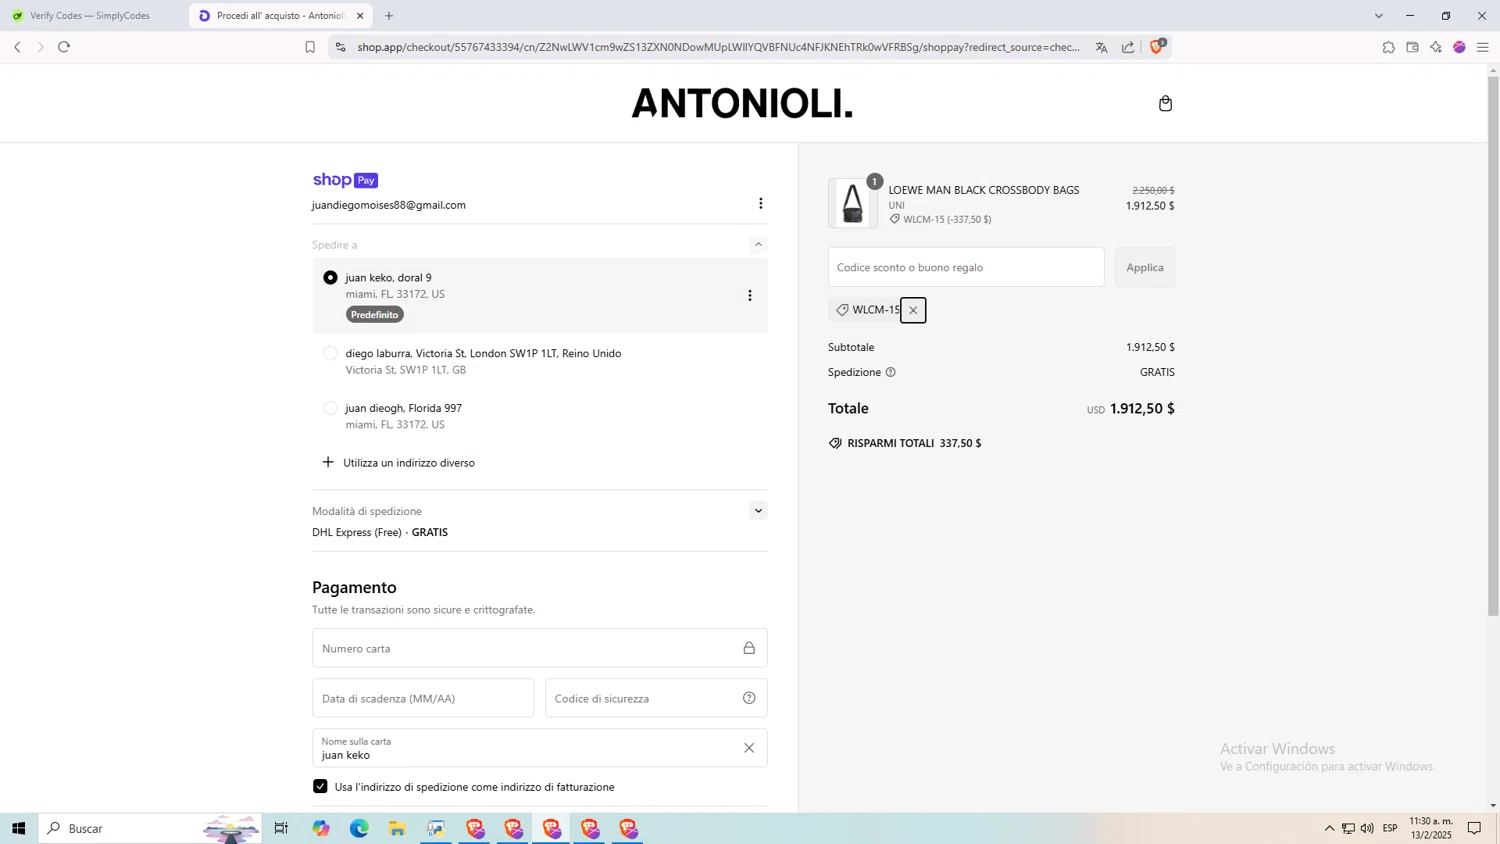Click the ANTONIOLI store logo
Screen dimensions: 1500x844
click(743, 104)
